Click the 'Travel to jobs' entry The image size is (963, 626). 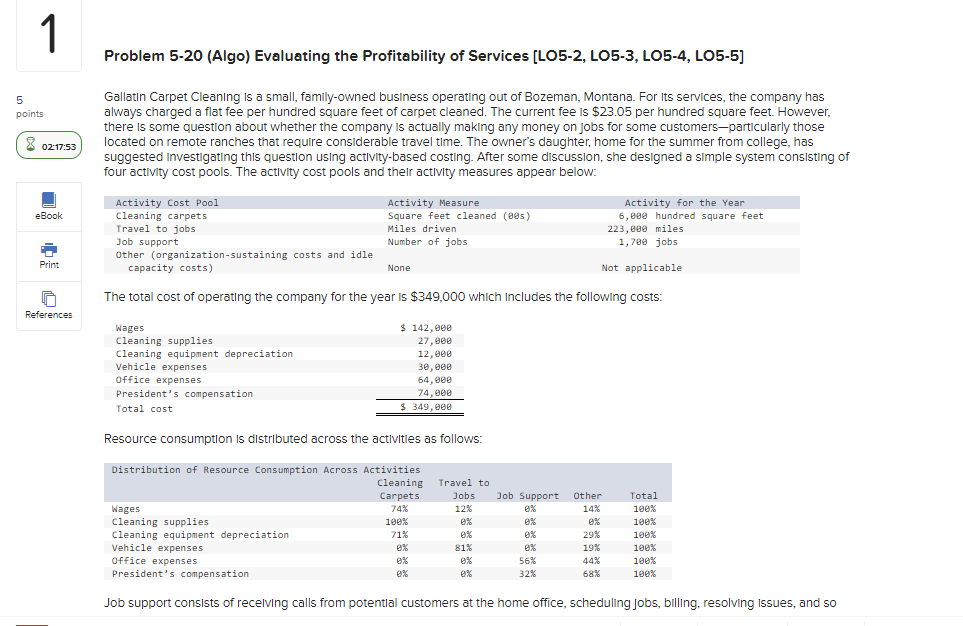(x=152, y=228)
